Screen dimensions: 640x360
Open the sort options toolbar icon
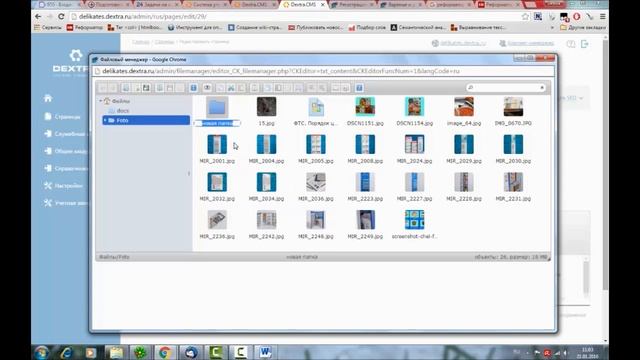[x=346, y=88]
